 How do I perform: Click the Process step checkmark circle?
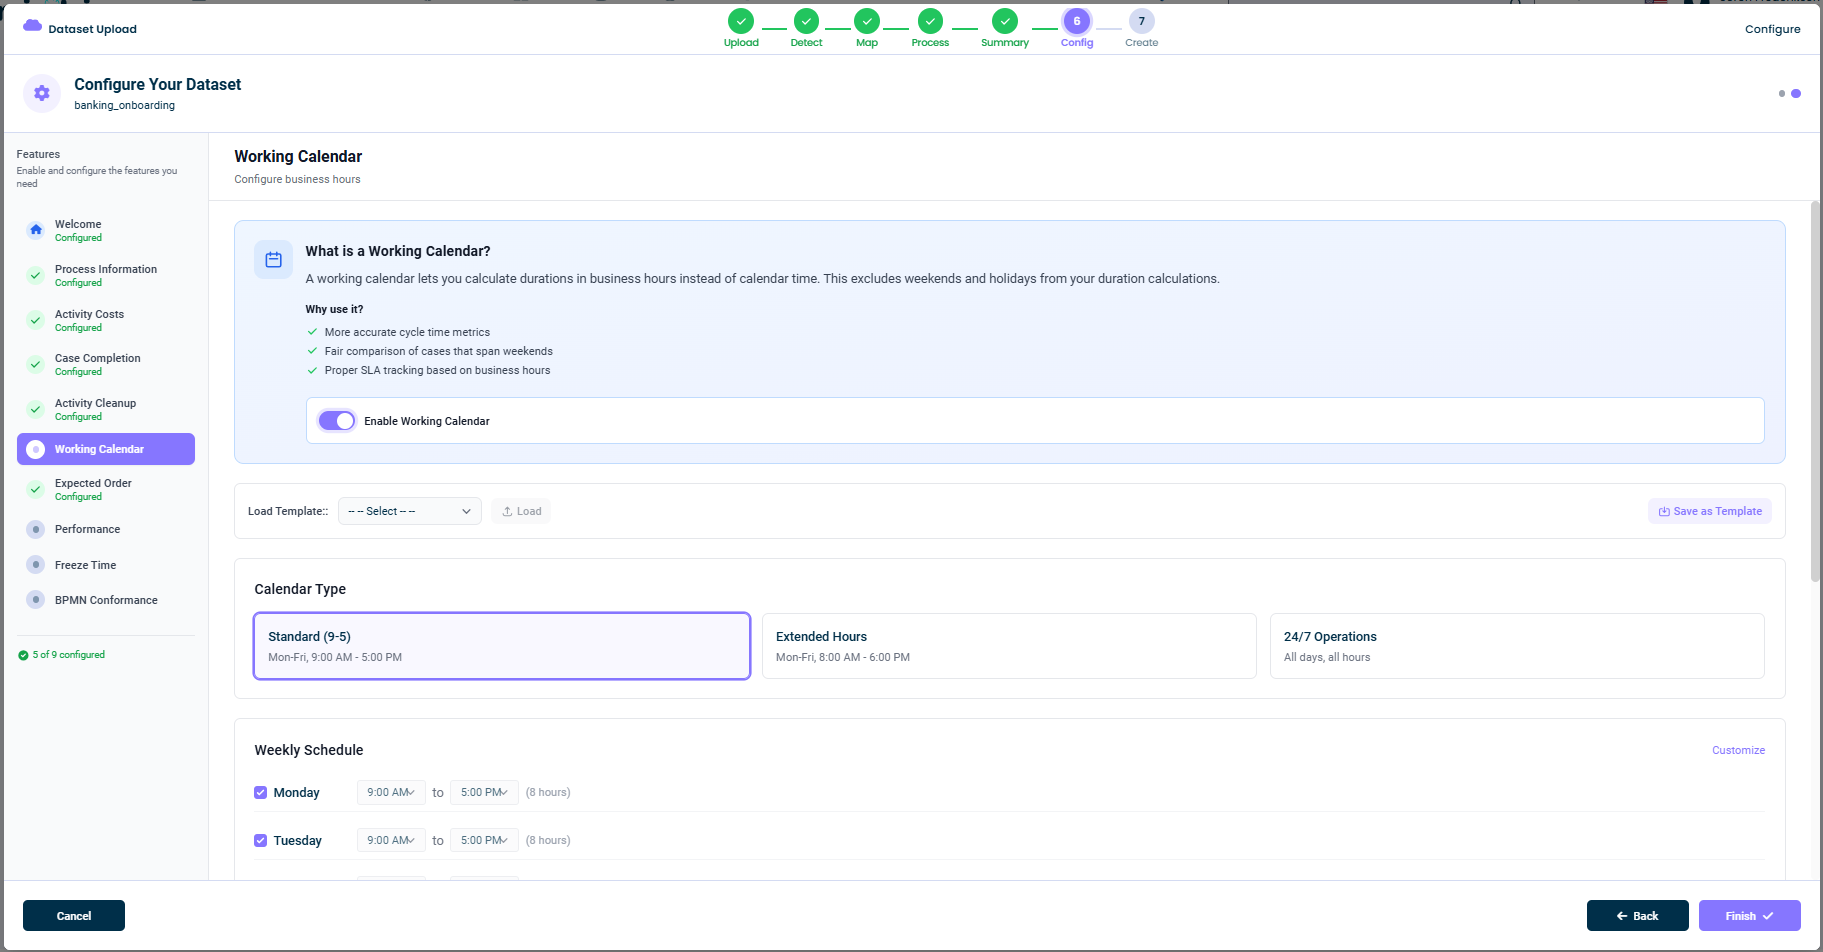930,21
